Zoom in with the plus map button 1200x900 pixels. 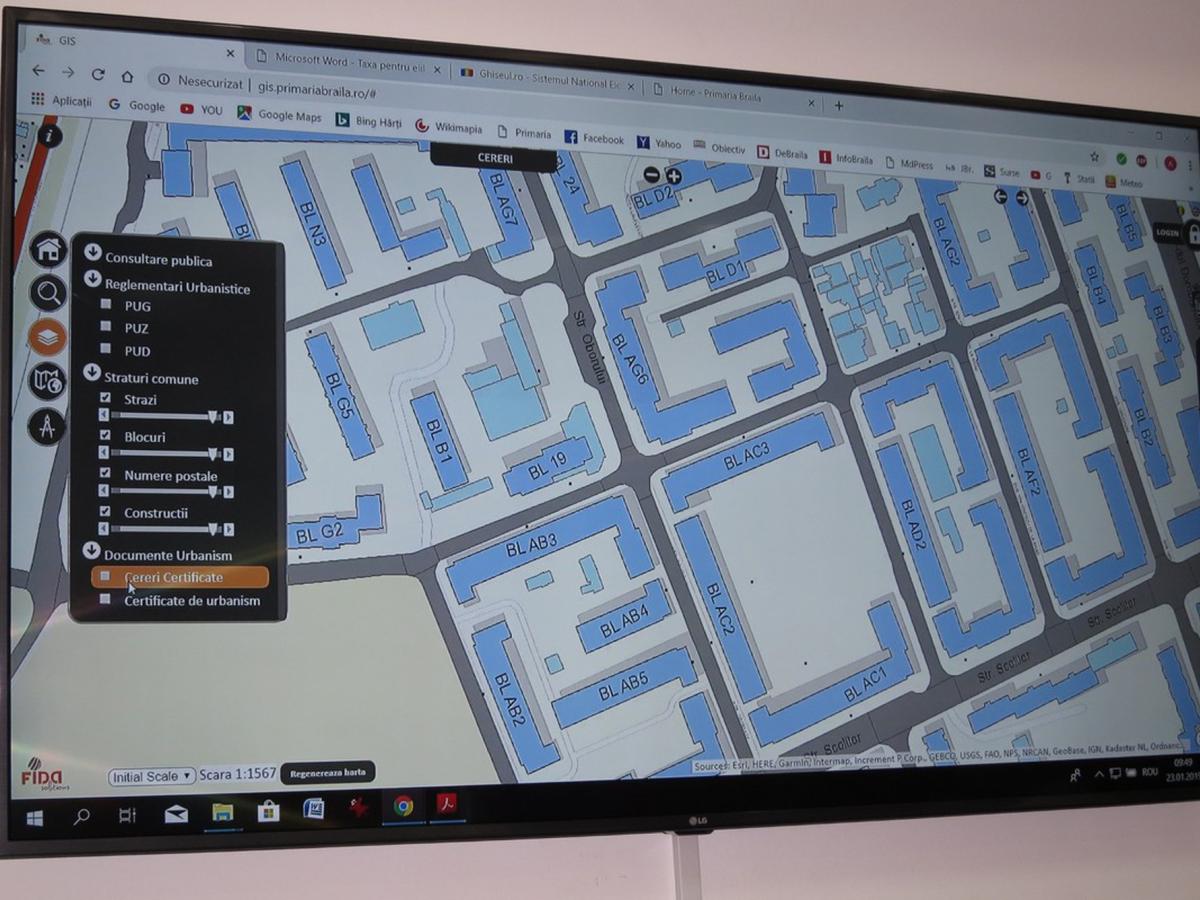coord(674,177)
